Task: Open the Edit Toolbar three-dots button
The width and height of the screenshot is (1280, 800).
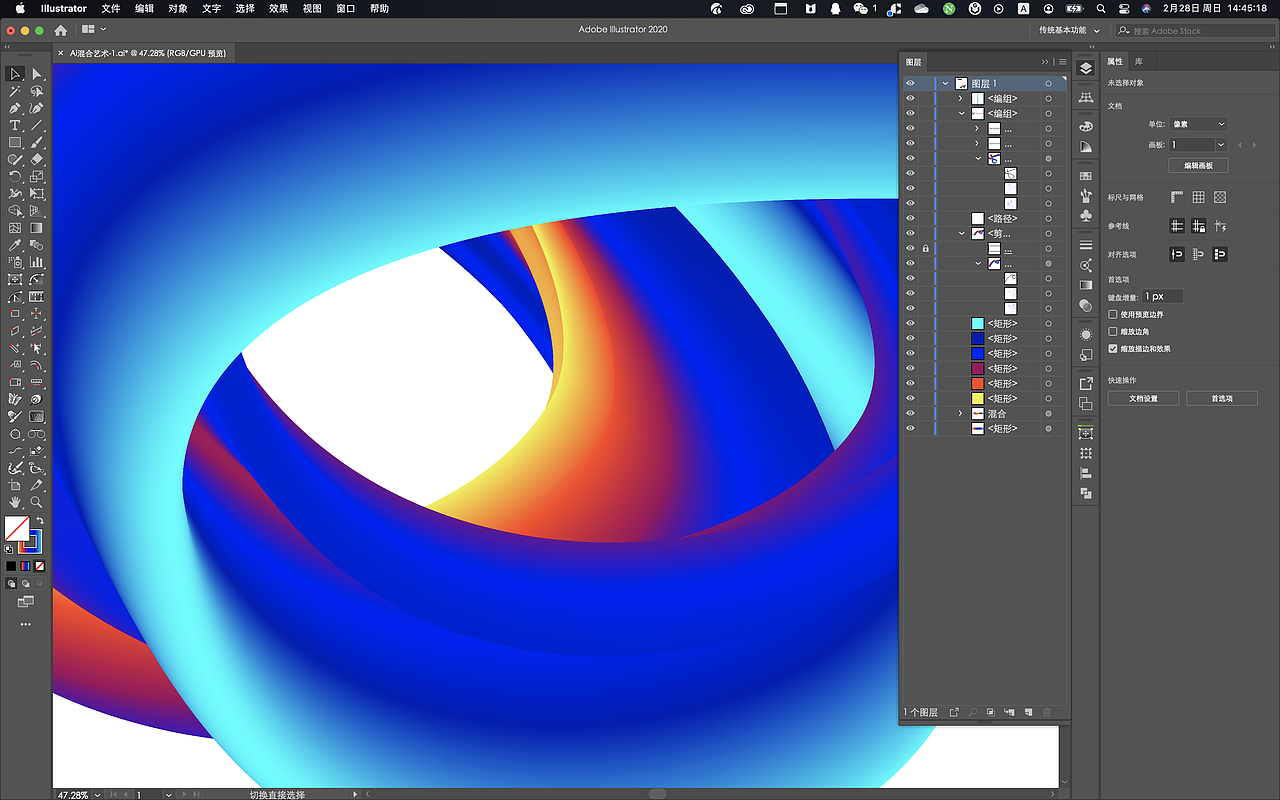Action: [x=26, y=624]
